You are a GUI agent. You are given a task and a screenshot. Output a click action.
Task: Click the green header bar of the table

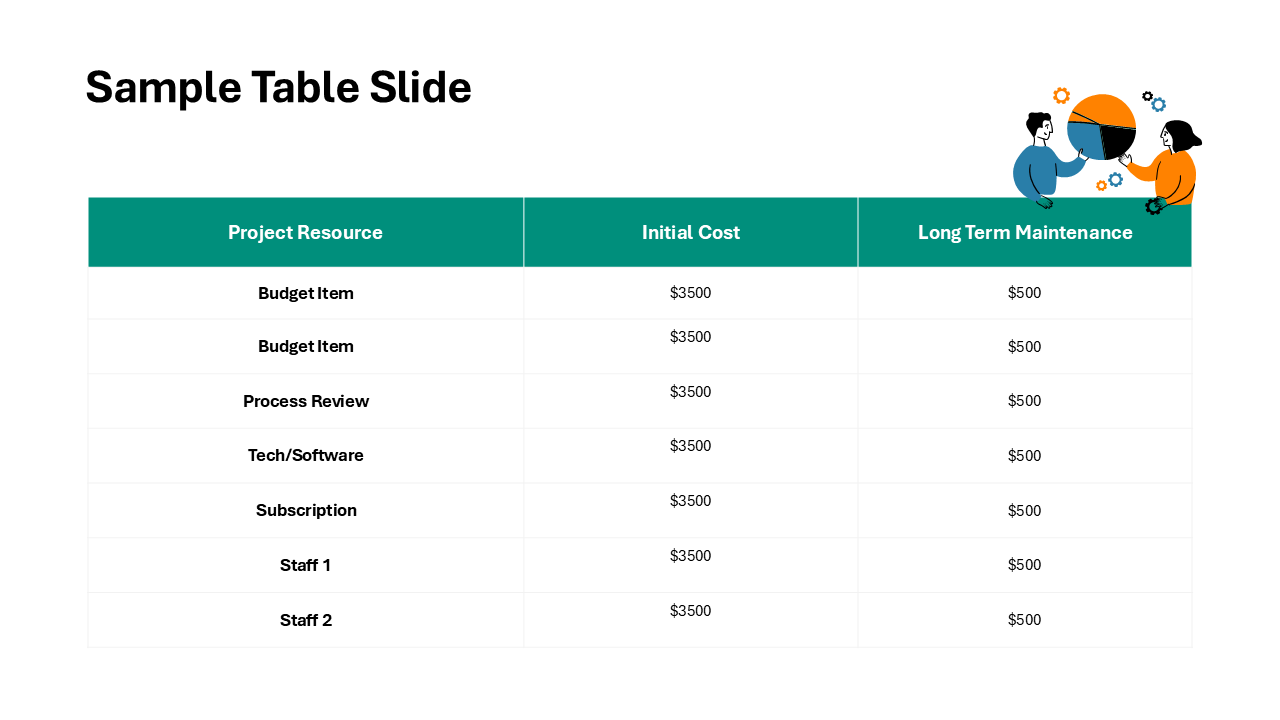pyautogui.click(x=640, y=232)
